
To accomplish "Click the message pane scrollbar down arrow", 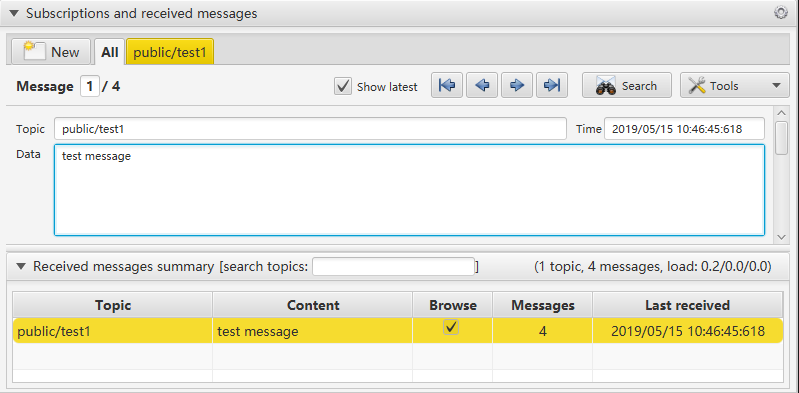I will 781,237.
